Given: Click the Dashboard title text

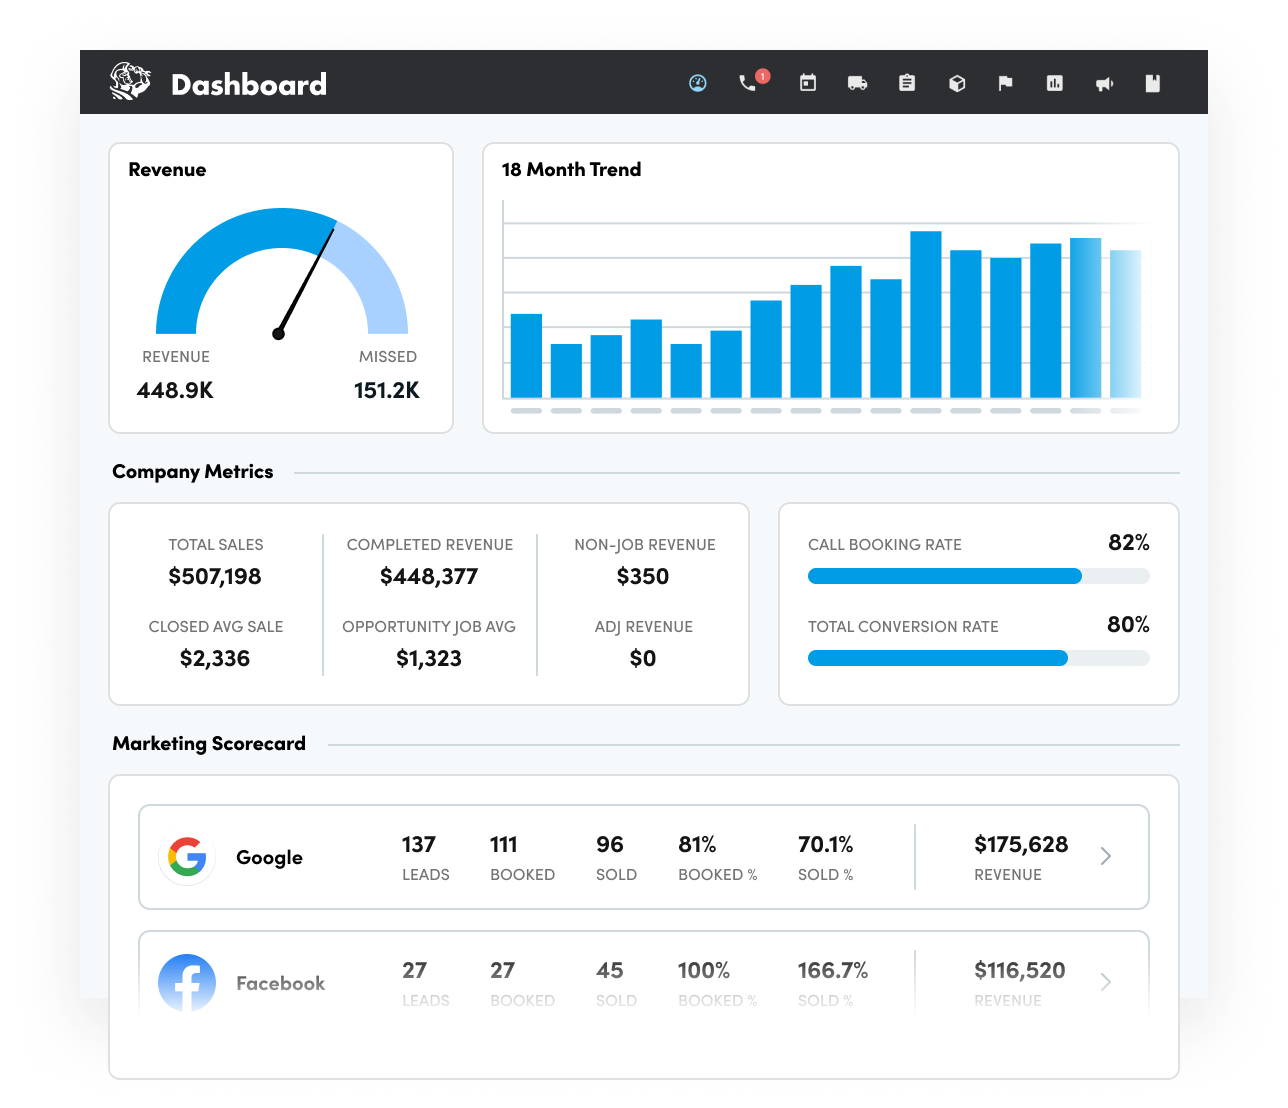Looking at the screenshot, I should tap(249, 84).
